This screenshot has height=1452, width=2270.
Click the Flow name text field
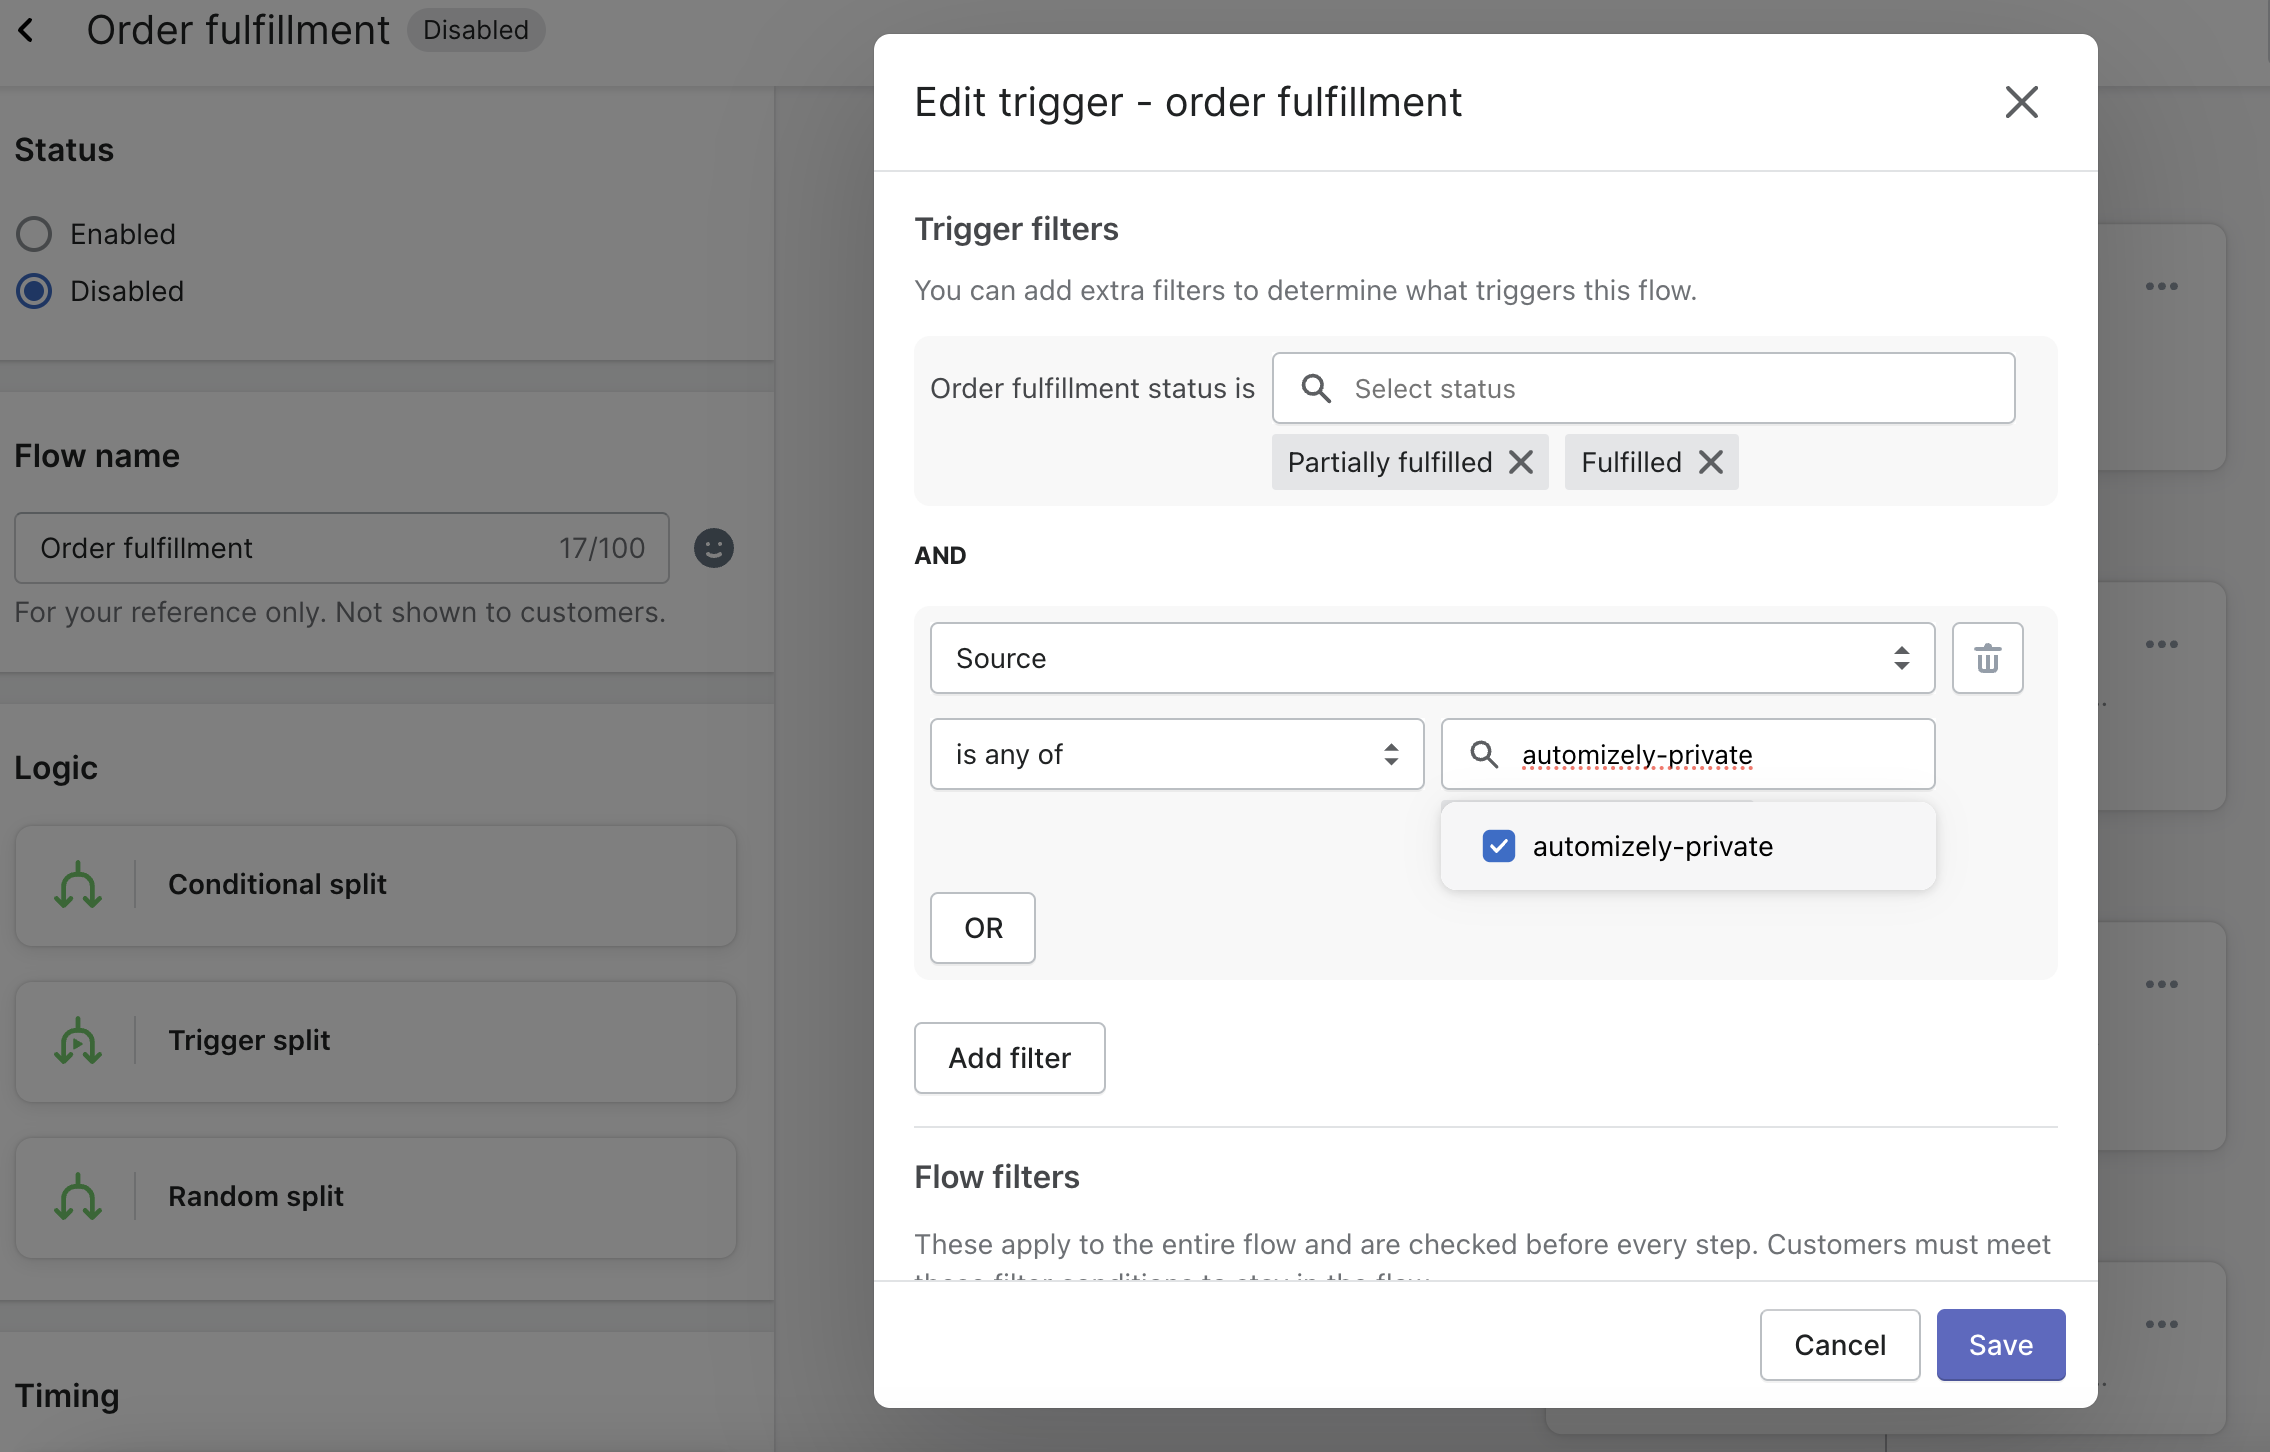tap(290, 548)
